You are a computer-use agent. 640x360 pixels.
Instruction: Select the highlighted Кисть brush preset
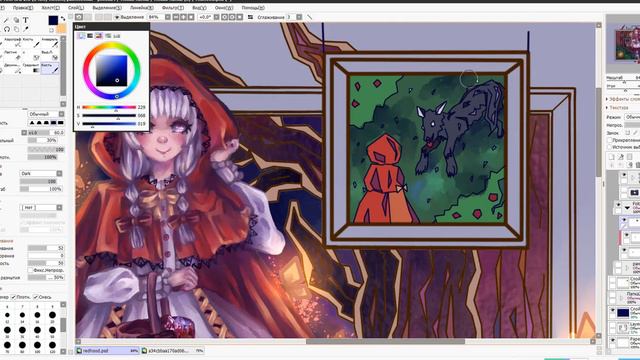click(x=50, y=68)
